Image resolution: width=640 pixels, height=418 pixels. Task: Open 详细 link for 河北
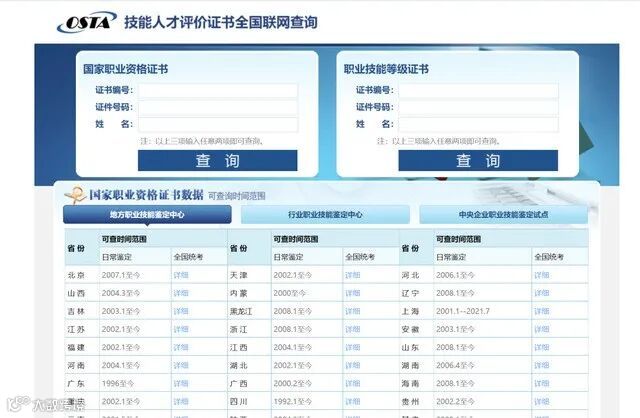point(542,275)
